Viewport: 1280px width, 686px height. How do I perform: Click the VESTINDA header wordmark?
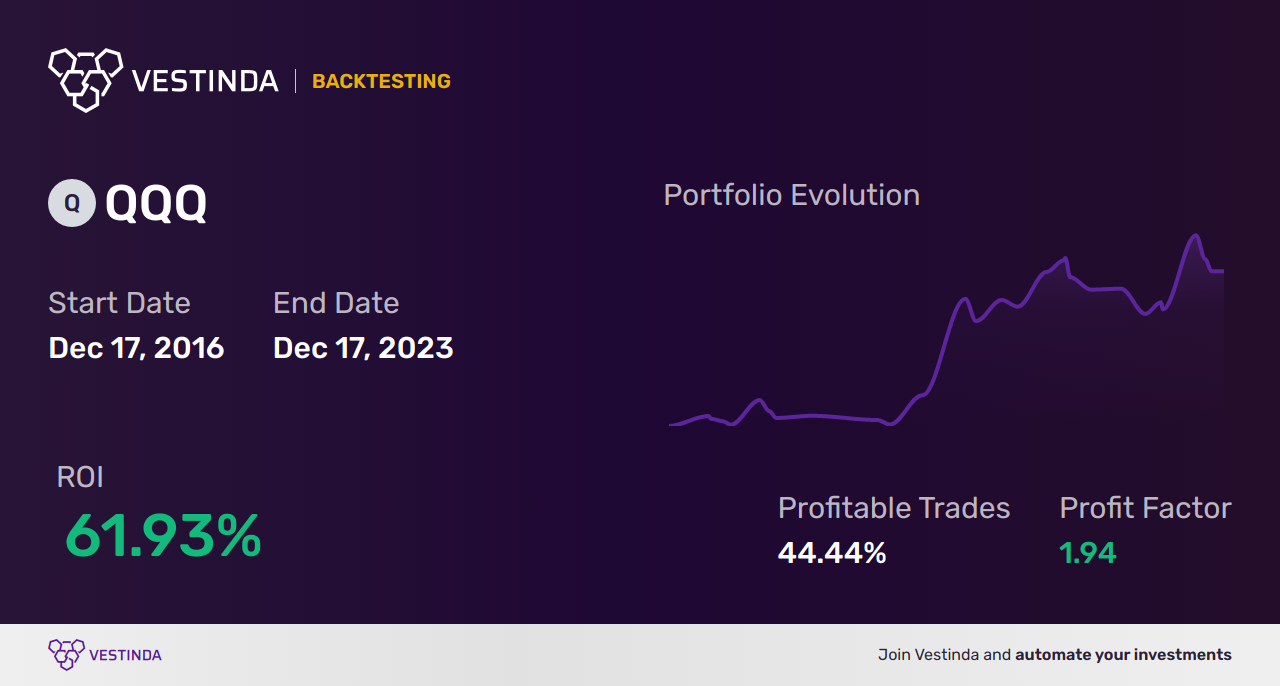click(205, 81)
